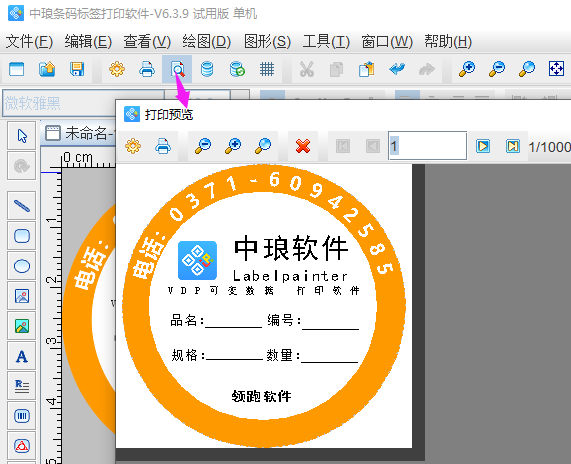Select the 未命名 document tab
The height and width of the screenshot is (464, 571).
[79, 133]
